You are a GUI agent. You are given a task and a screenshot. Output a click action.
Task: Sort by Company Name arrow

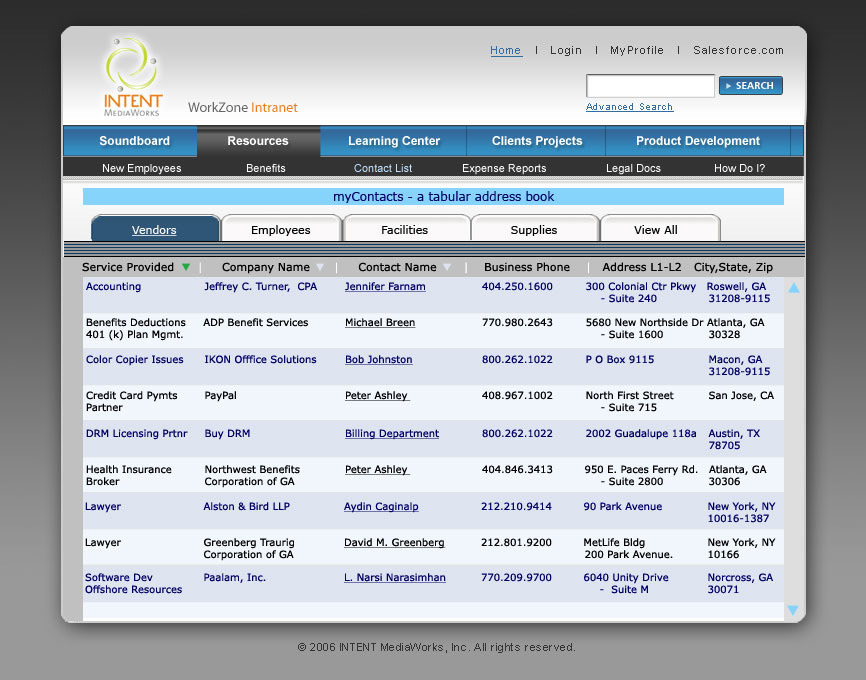click(320, 267)
